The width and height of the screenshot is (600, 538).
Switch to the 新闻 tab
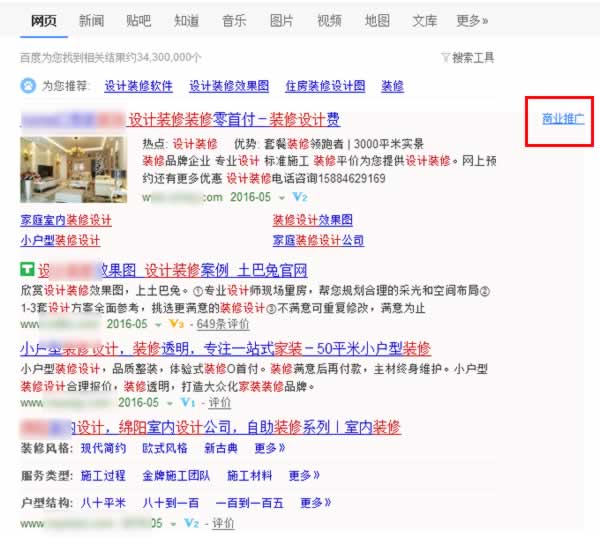click(x=91, y=20)
